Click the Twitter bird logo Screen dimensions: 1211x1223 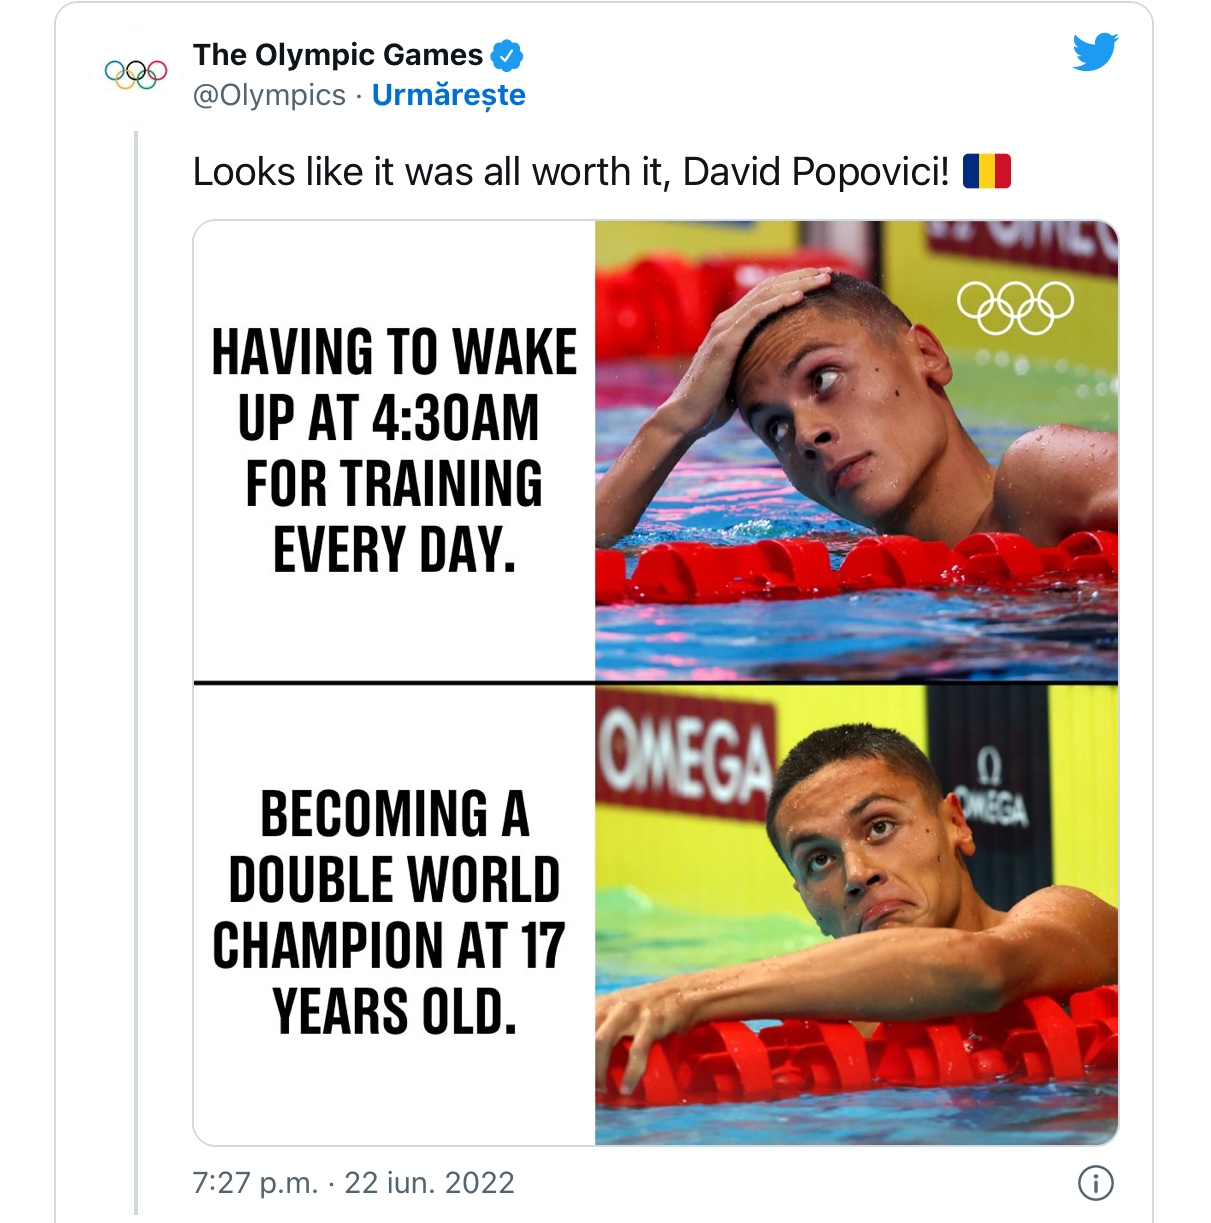(1095, 52)
